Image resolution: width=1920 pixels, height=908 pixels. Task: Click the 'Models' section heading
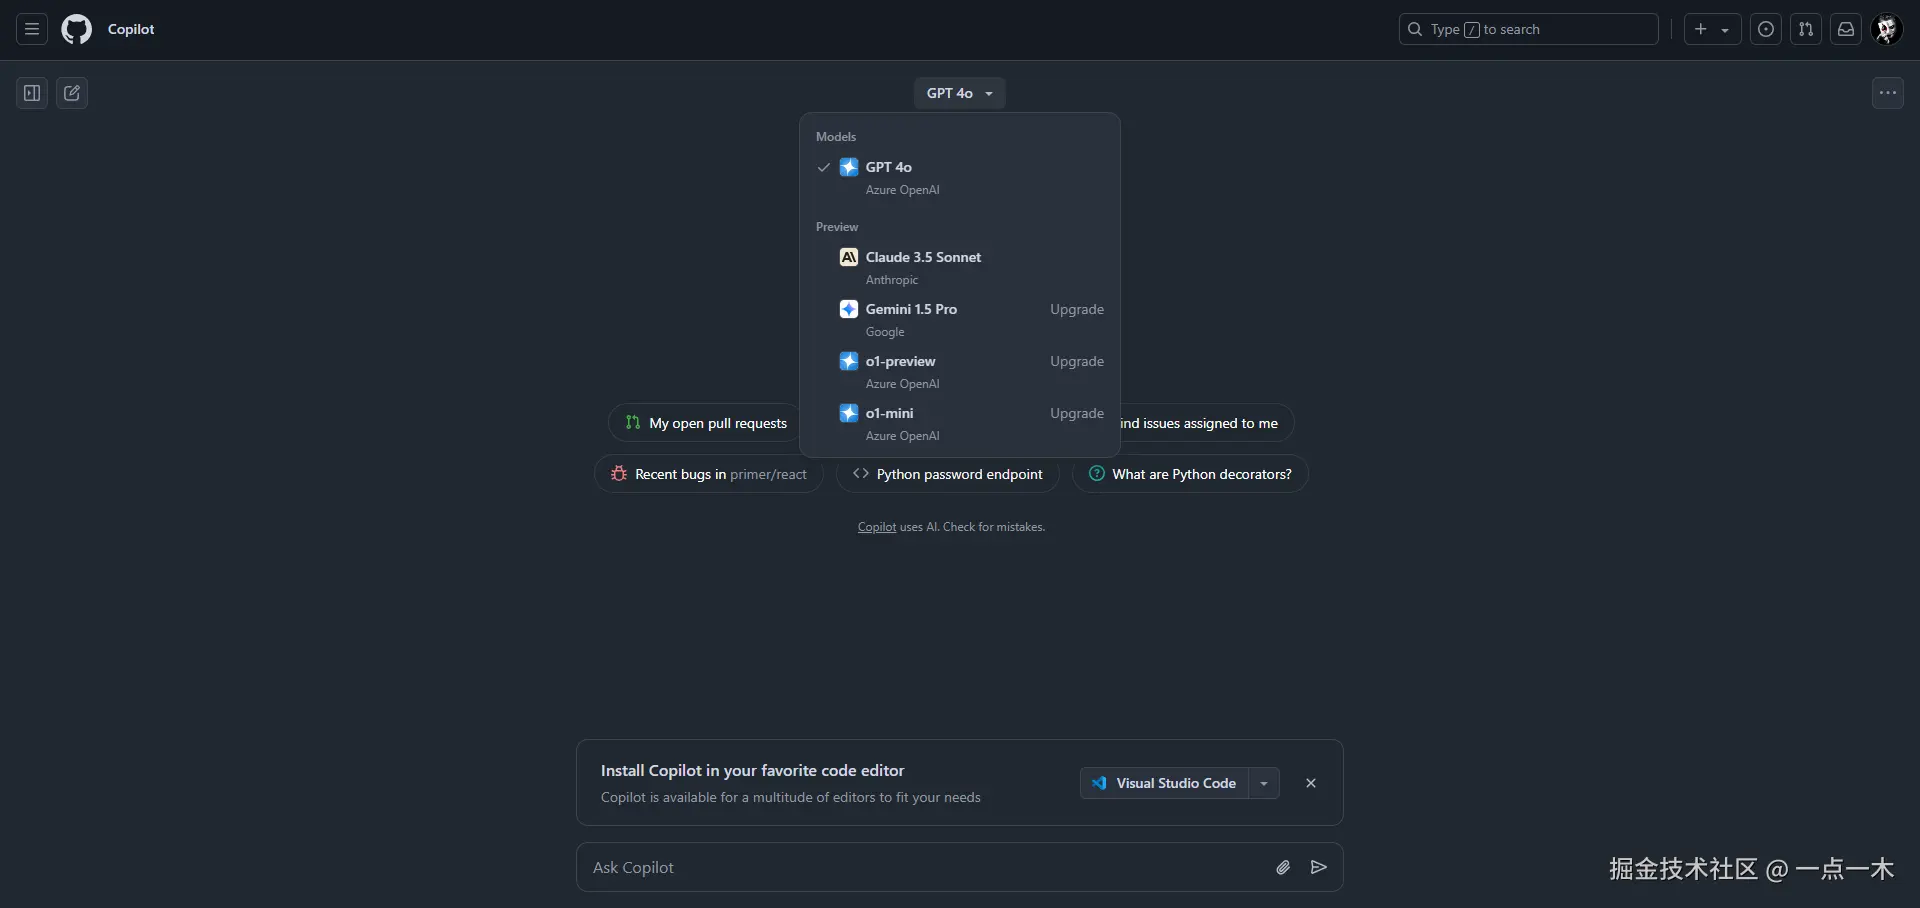click(836, 137)
